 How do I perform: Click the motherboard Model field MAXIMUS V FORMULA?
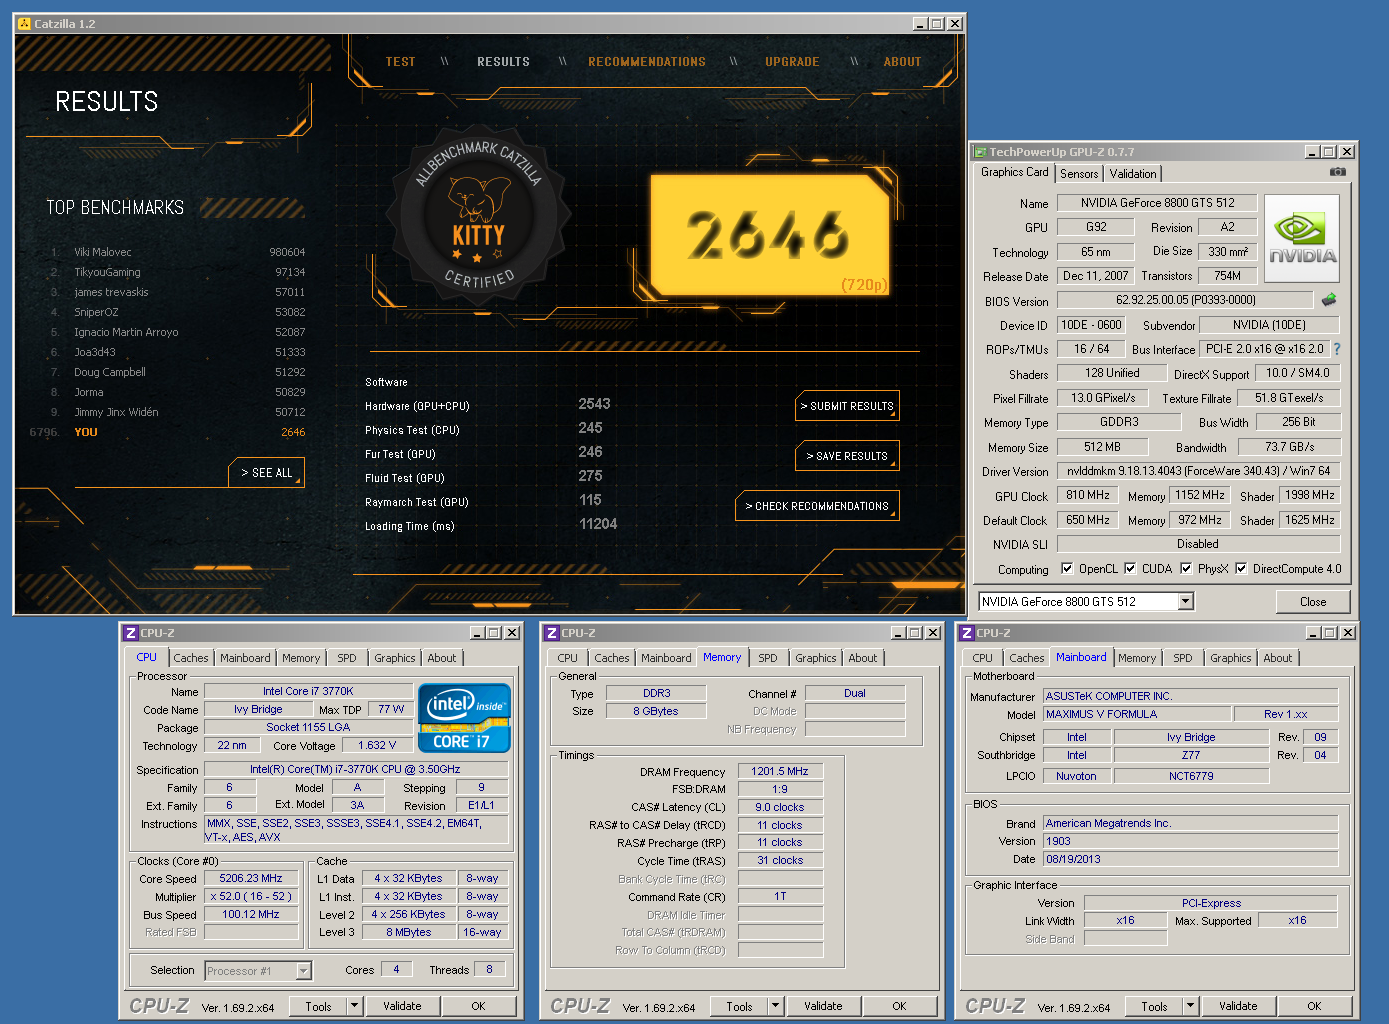[x=1136, y=714]
